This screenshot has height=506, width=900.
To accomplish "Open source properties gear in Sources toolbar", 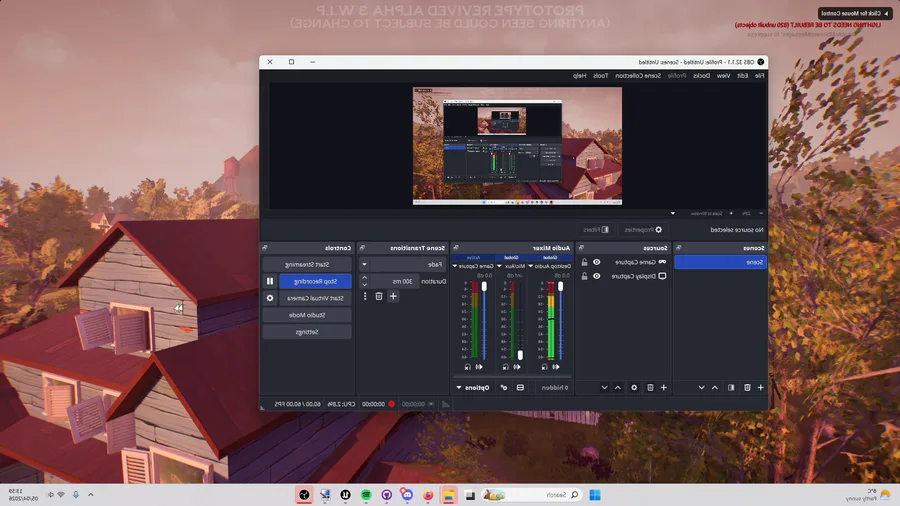I will tap(634, 387).
